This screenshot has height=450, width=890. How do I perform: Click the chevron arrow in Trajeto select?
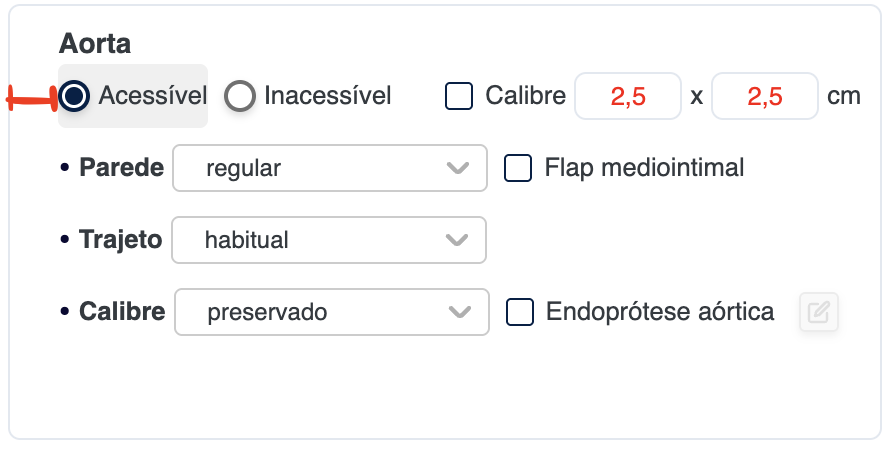point(457,240)
